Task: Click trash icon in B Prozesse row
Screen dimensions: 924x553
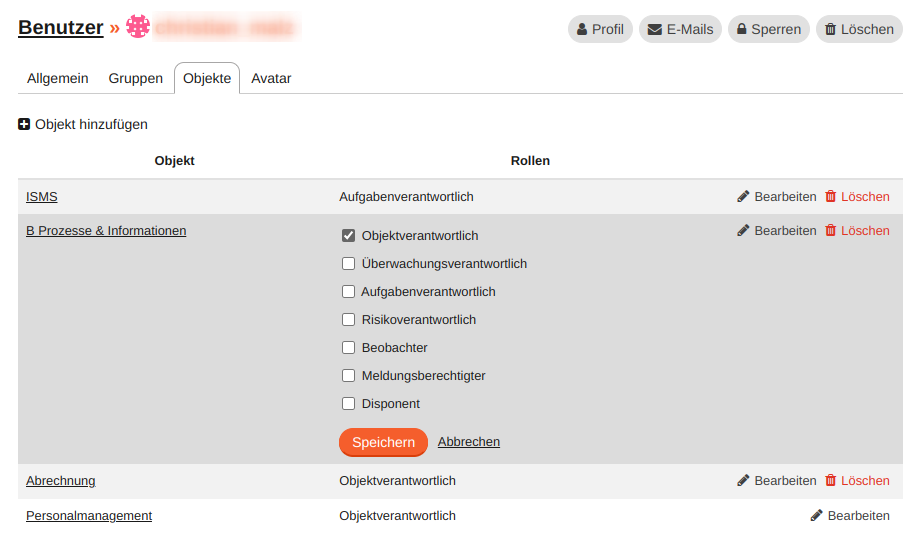Action: pyautogui.click(x=830, y=231)
